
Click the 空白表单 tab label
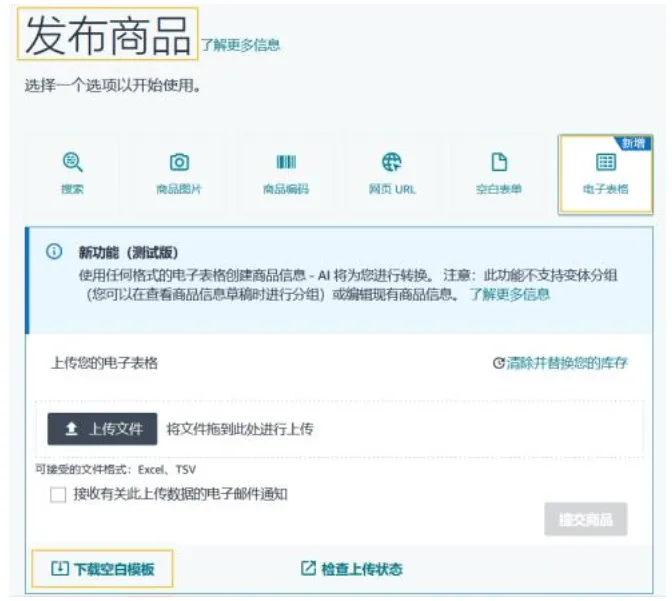tap(499, 189)
